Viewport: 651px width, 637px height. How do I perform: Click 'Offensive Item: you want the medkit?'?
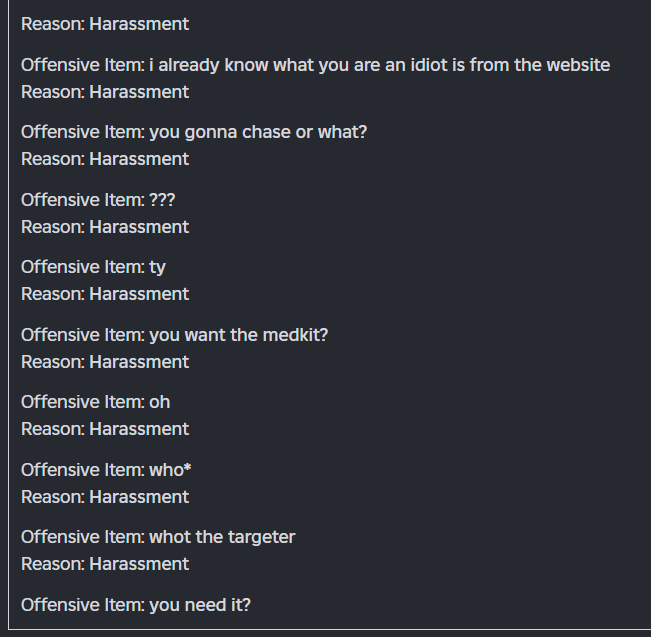(x=174, y=335)
